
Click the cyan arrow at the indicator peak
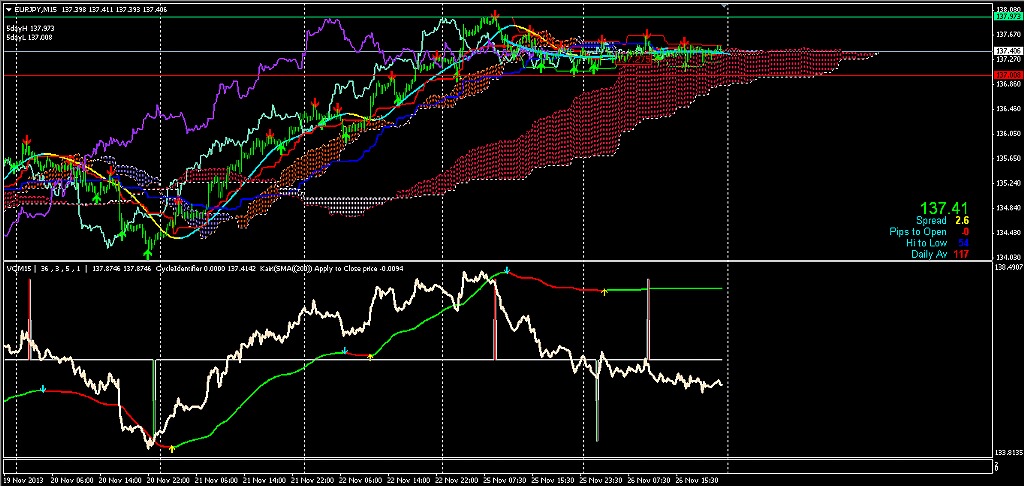coord(507,269)
